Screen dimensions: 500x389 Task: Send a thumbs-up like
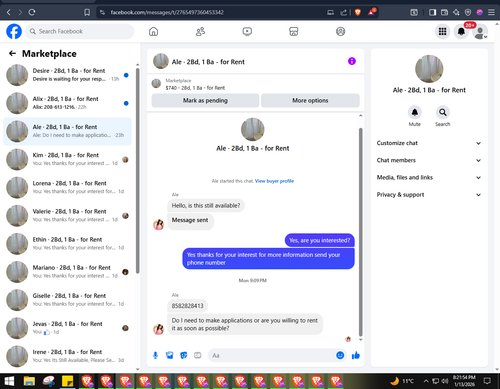point(356,355)
